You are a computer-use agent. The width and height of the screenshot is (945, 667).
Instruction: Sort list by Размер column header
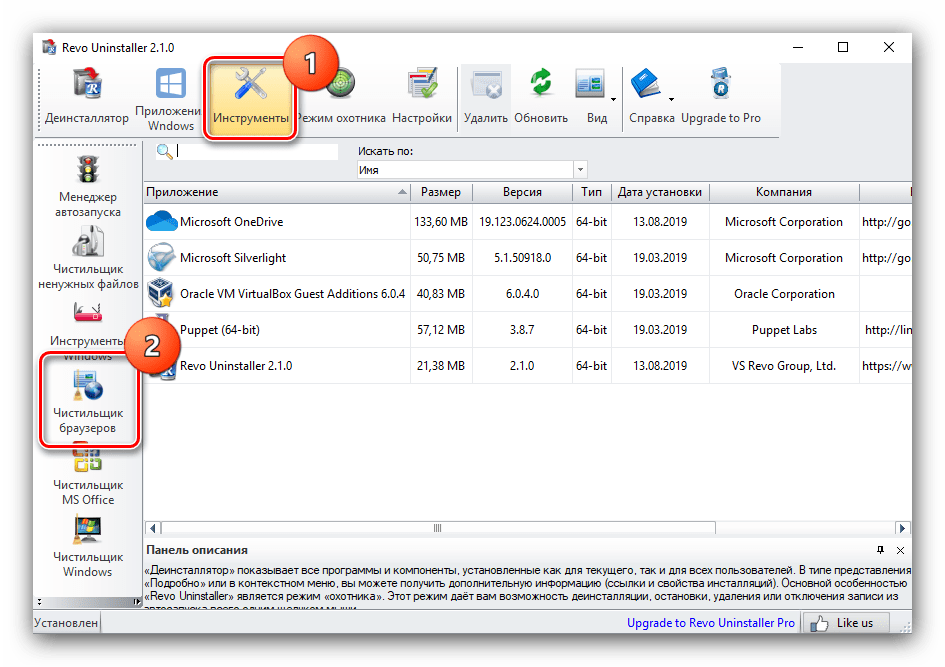point(441,192)
